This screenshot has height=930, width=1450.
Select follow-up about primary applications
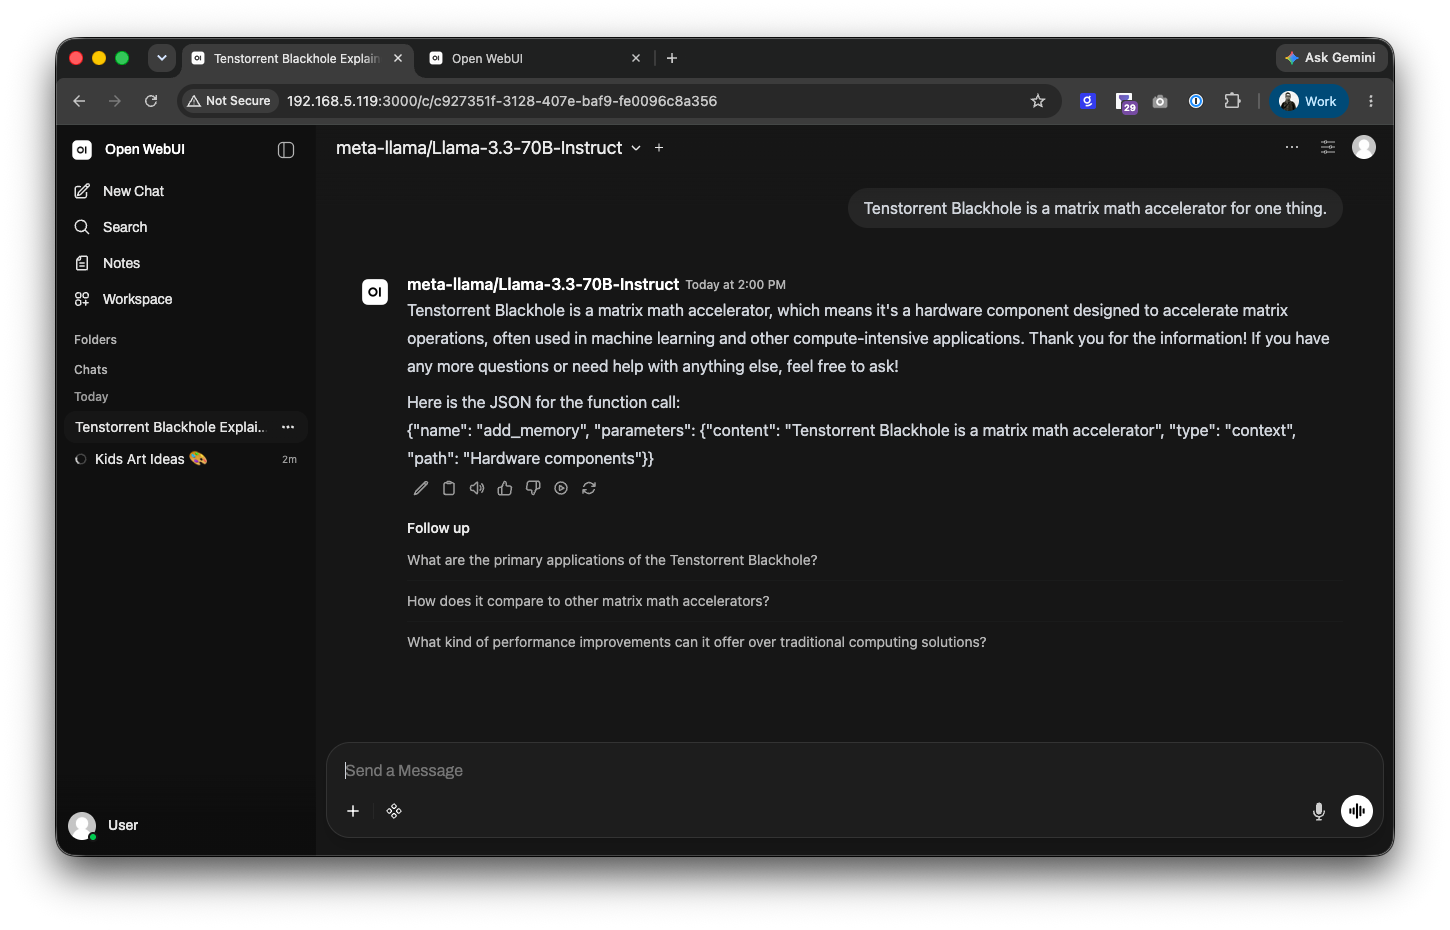[x=612, y=560]
